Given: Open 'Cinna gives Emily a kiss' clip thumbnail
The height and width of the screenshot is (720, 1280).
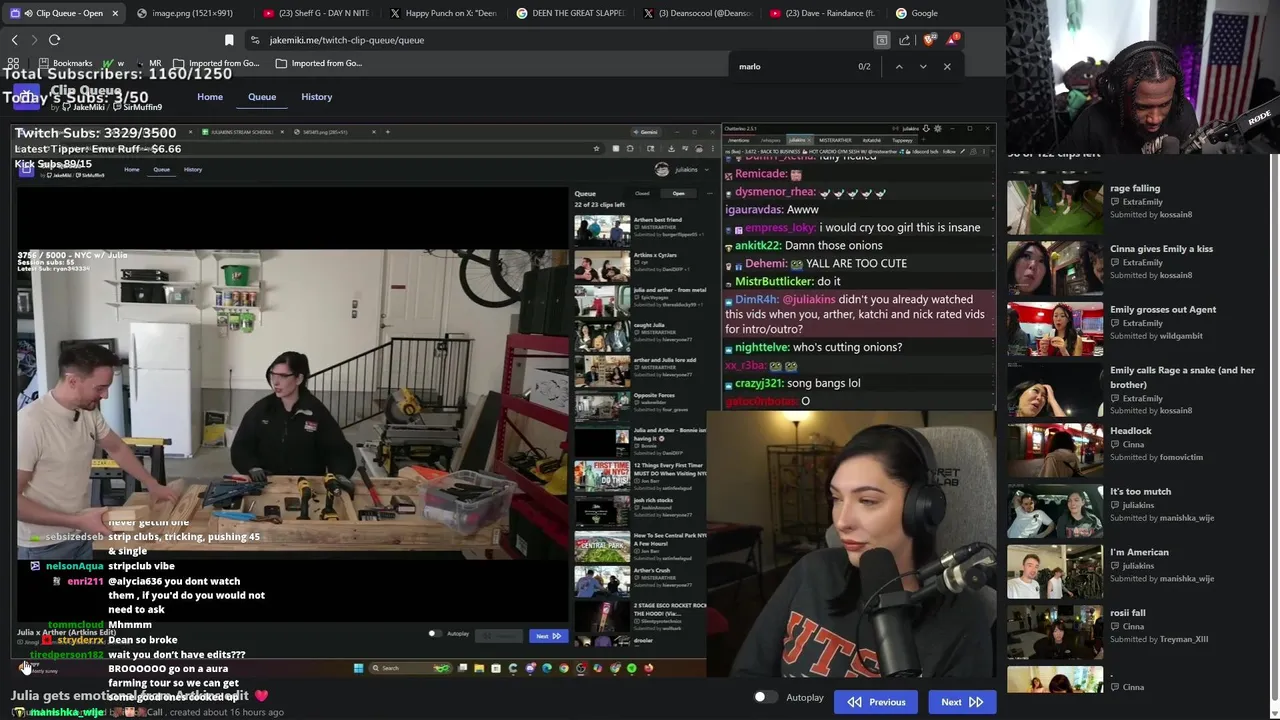Looking at the screenshot, I should [x=1055, y=268].
